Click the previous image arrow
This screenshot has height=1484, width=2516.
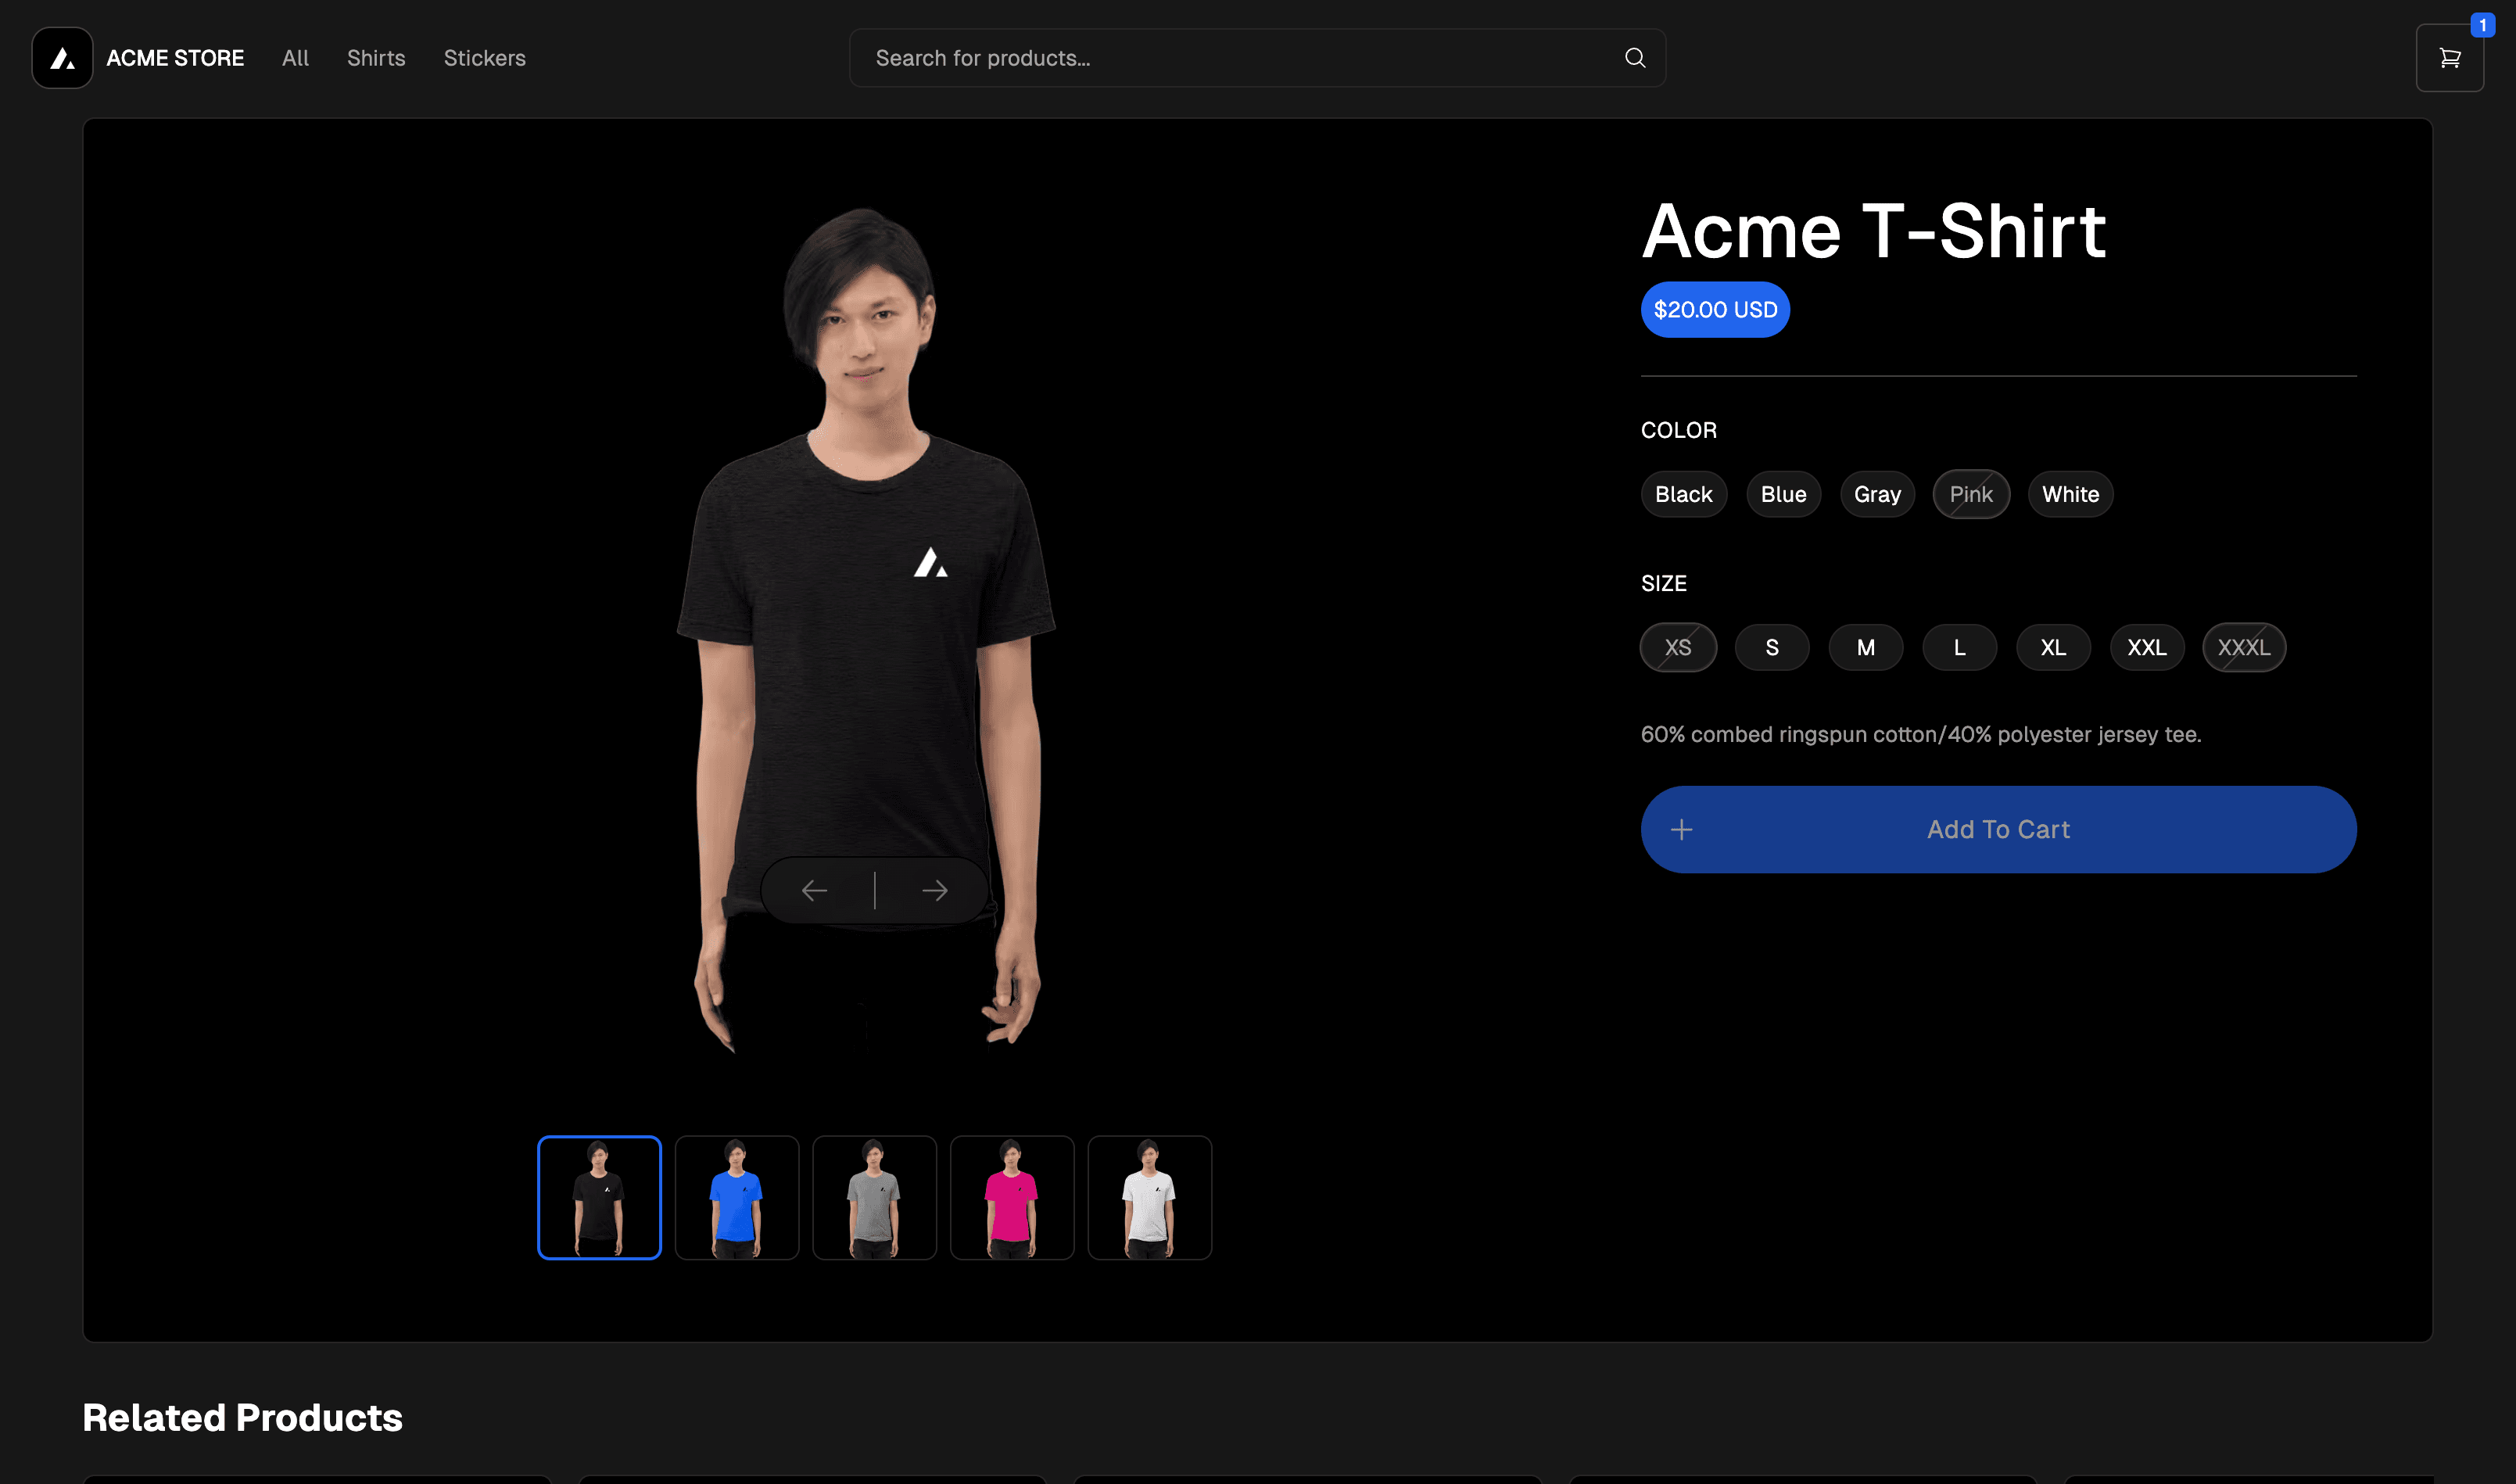point(814,889)
